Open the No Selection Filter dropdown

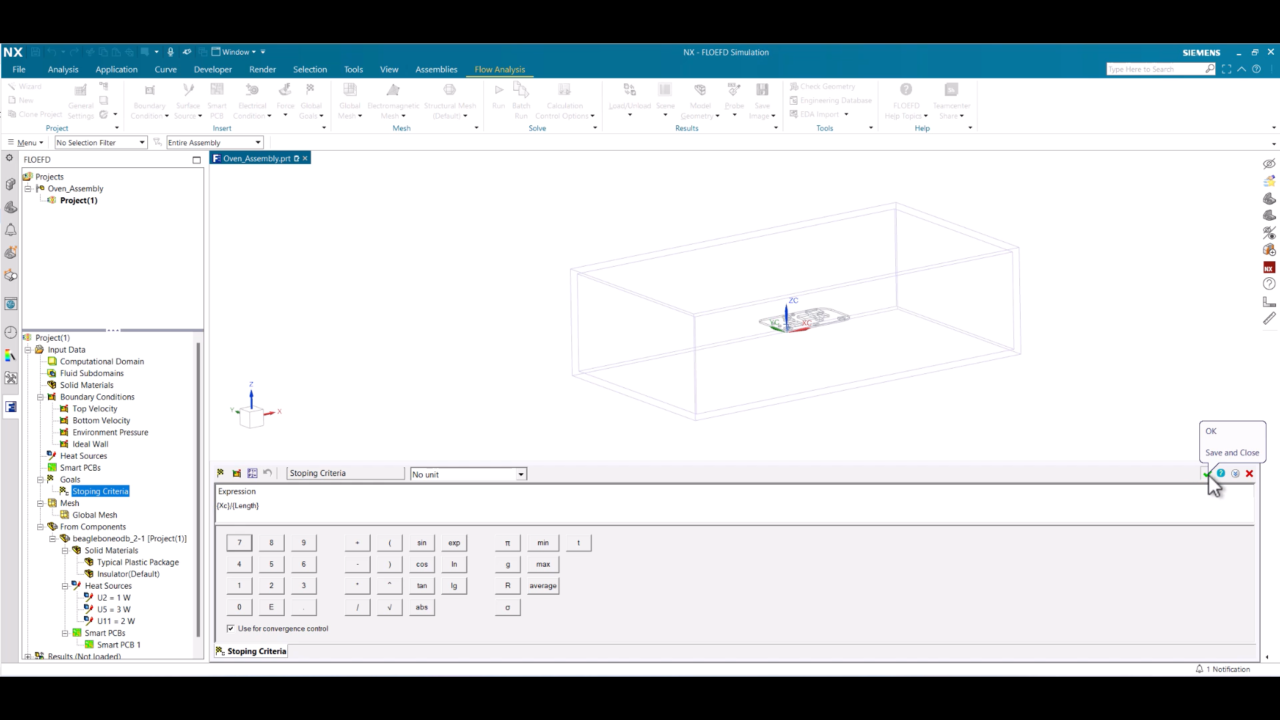[101, 143]
